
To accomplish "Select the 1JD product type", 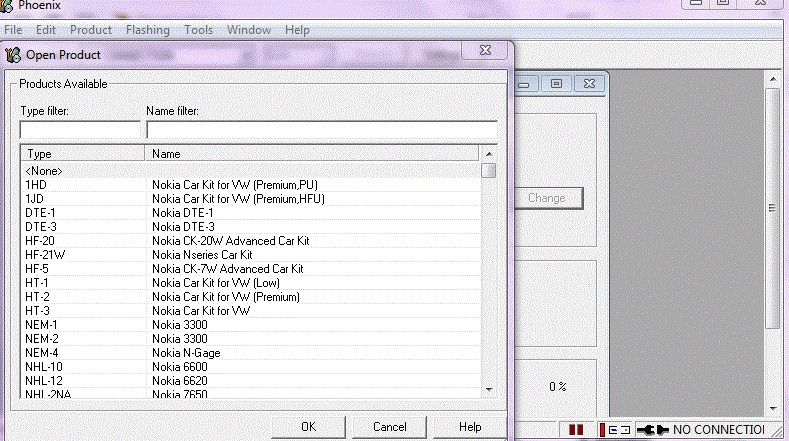I will pos(34,199).
